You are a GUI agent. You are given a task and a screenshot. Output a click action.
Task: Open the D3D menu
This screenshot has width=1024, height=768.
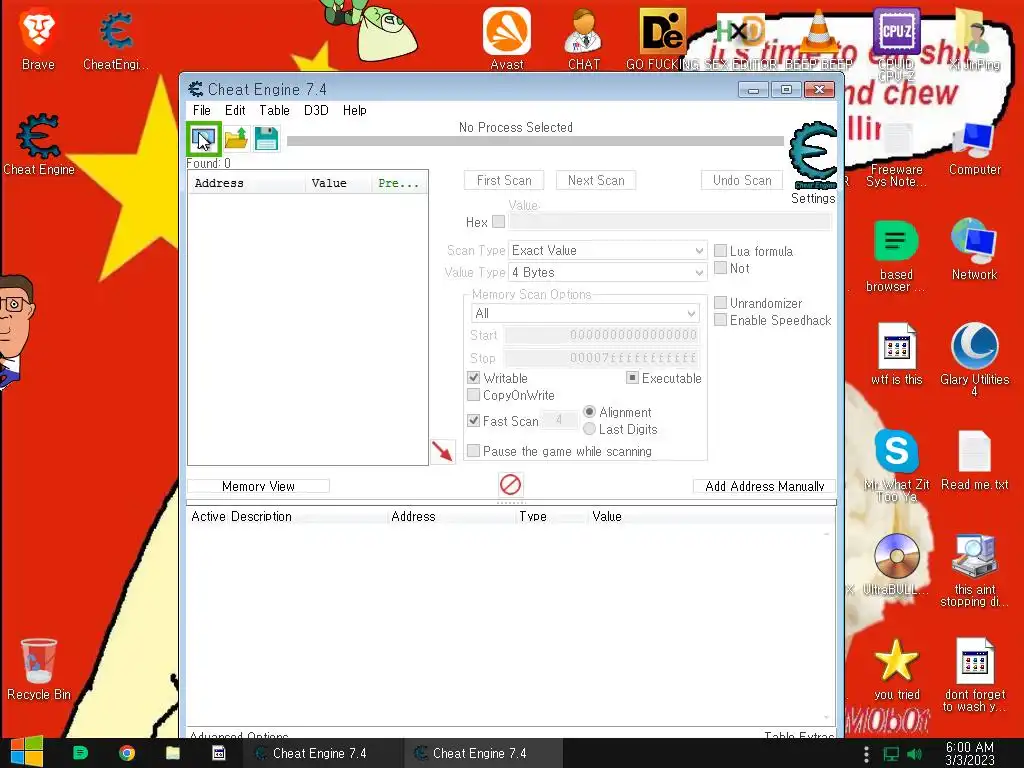click(316, 110)
